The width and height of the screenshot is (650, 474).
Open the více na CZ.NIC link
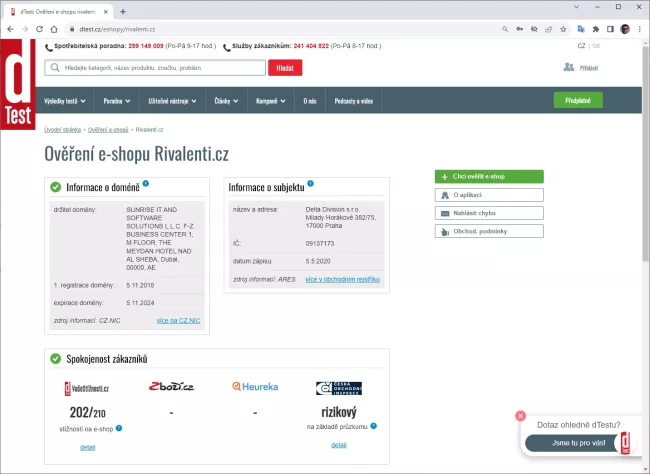tap(179, 320)
